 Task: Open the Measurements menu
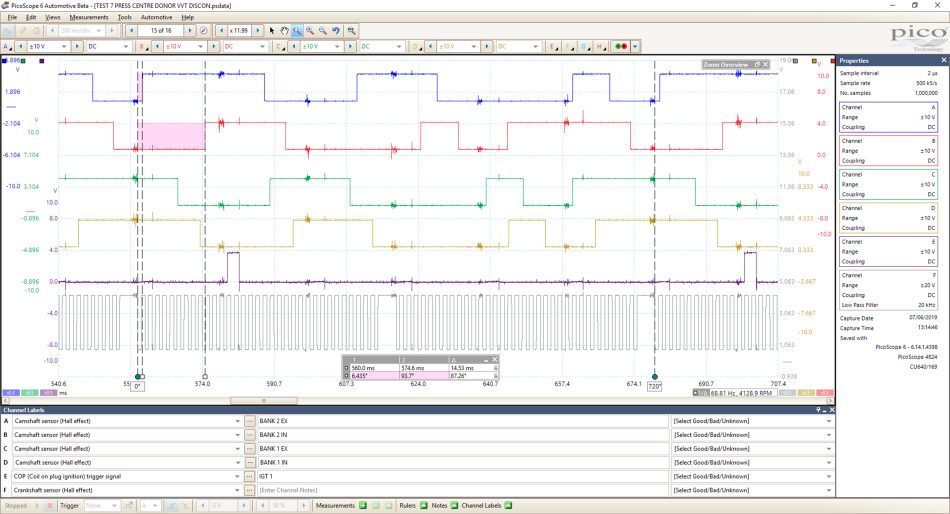(88, 17)
